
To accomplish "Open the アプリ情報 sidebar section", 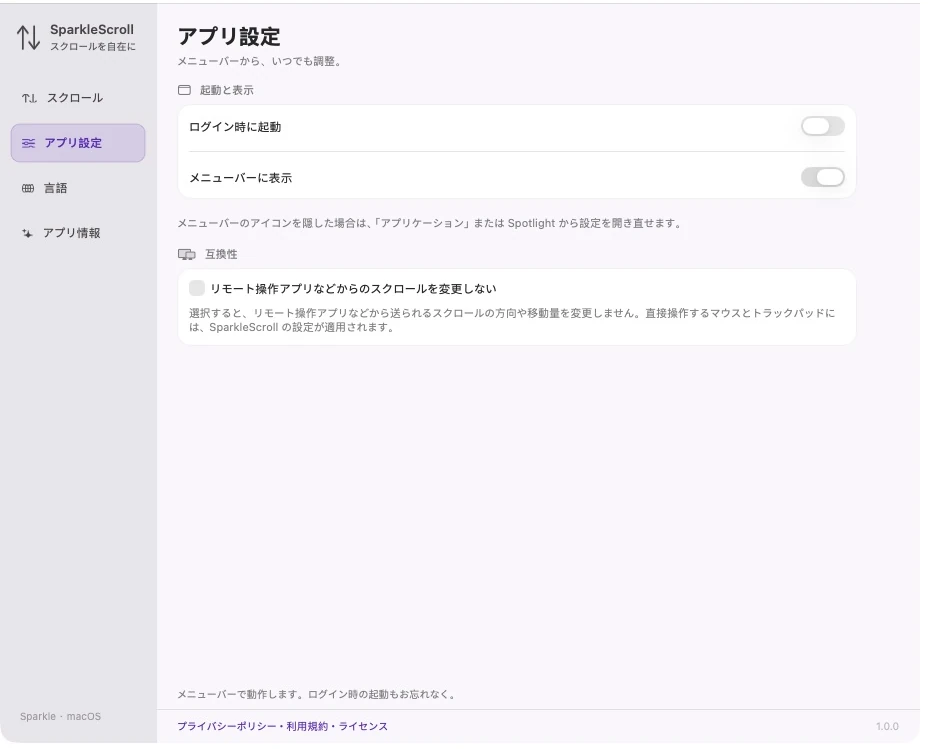I will pos(78,234).
